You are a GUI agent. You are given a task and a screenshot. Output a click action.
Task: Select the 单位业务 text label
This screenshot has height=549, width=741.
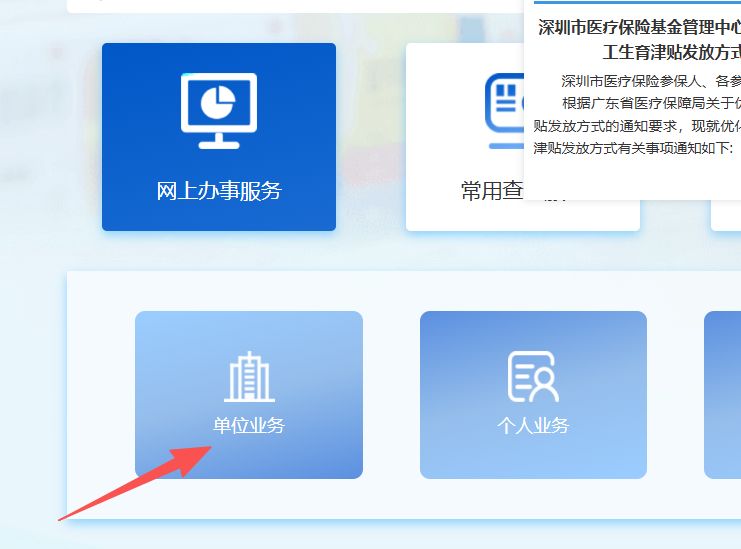pyautogui.click(x=249, y=425)
